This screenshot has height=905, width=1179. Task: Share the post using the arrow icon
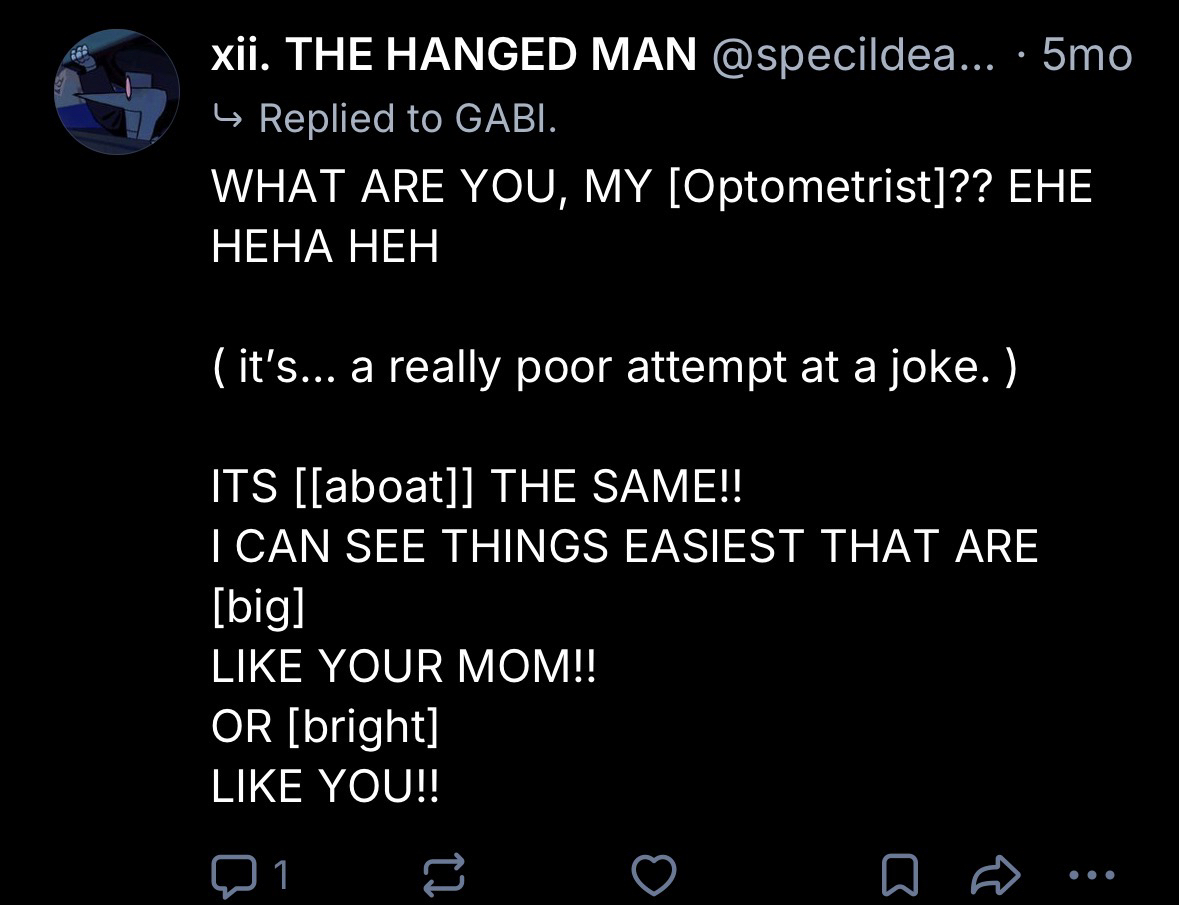tap(995, 876)
